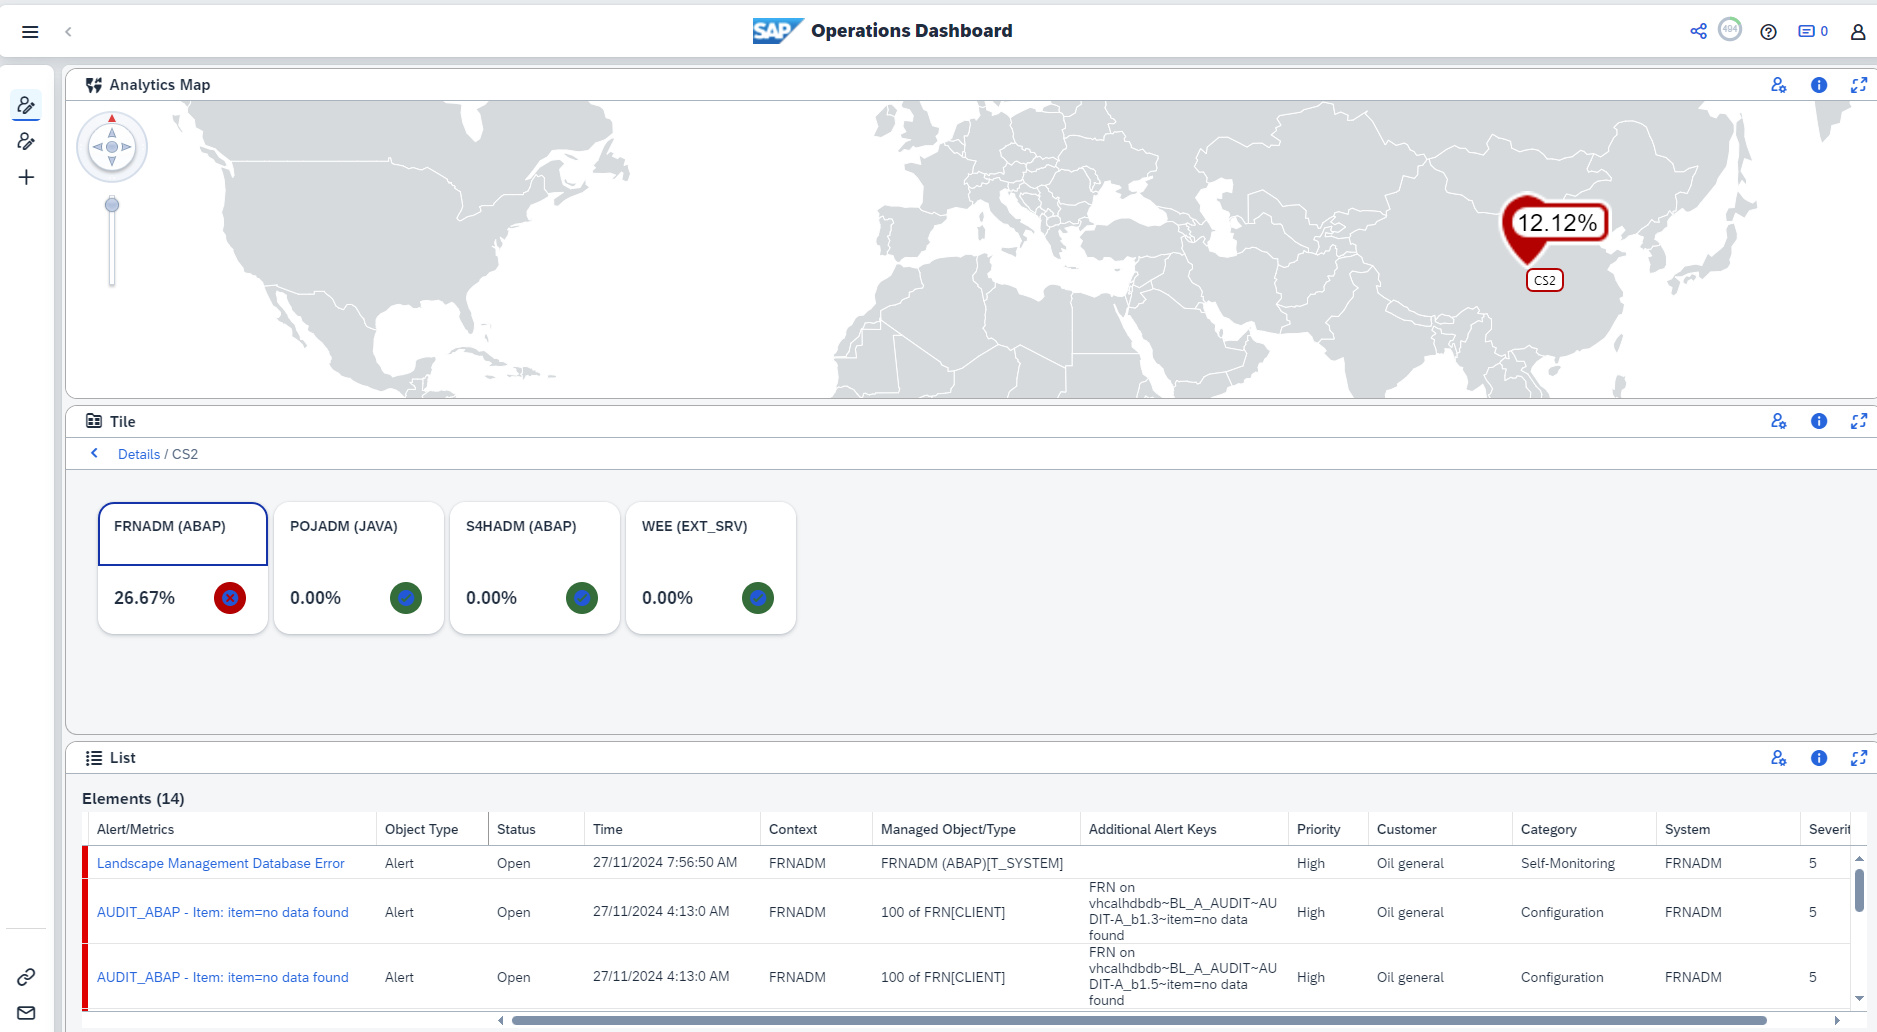Viewport: 1877px width, 1032px height.
Task: Expand Analytics Map to full screen
Action: (1859, 85)
